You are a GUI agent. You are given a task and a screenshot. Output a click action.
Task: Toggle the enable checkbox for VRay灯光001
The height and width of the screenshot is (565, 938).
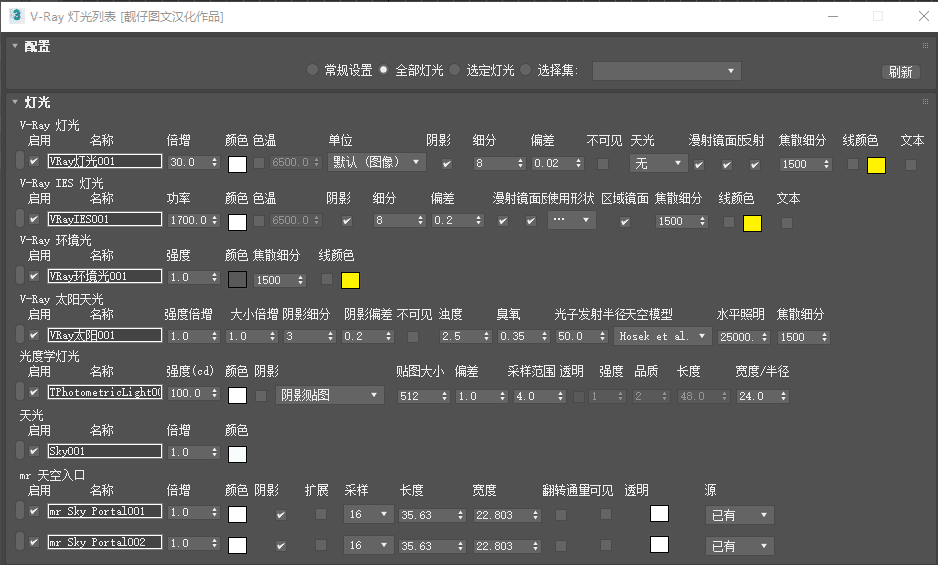[x=34, y=161]
